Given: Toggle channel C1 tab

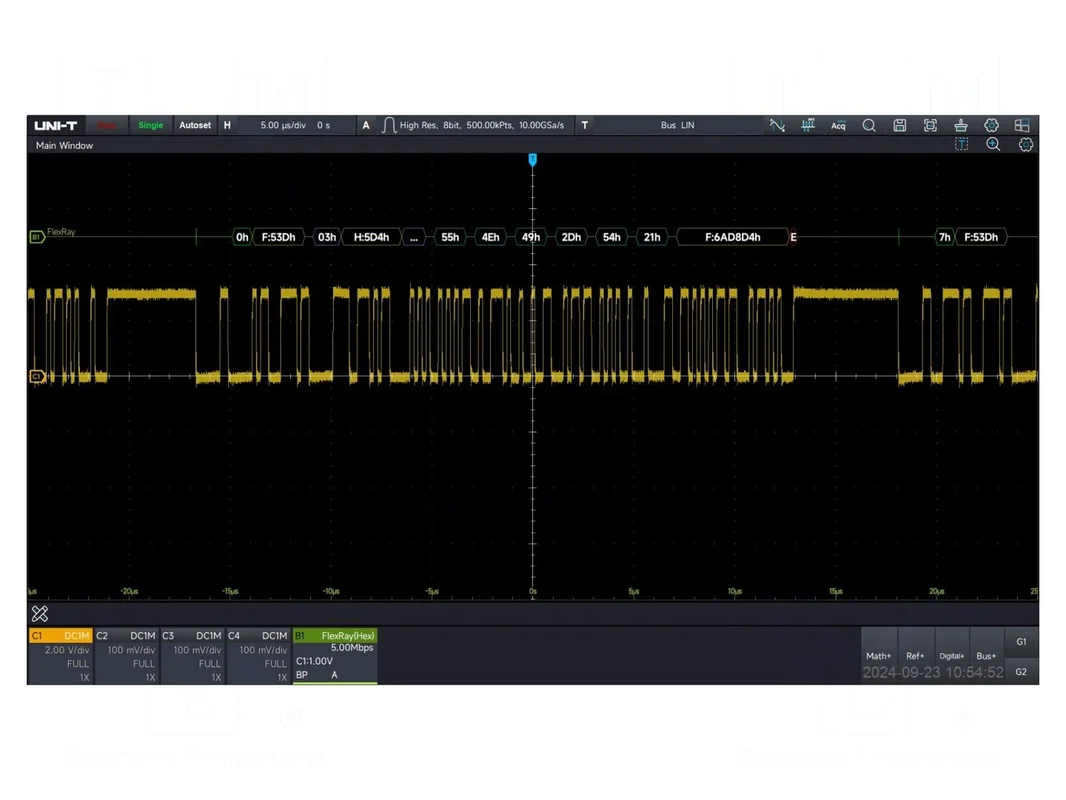Looking at the screenshot, I should pos(61,636).
